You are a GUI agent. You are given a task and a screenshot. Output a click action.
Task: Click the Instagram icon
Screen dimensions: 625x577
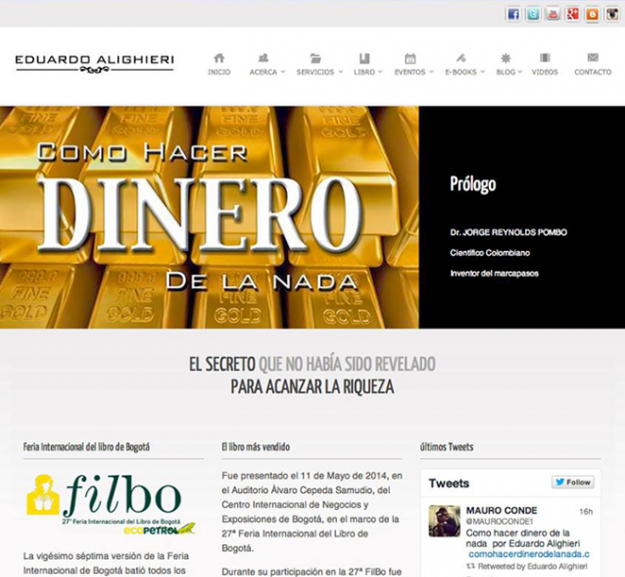point(613,14)
